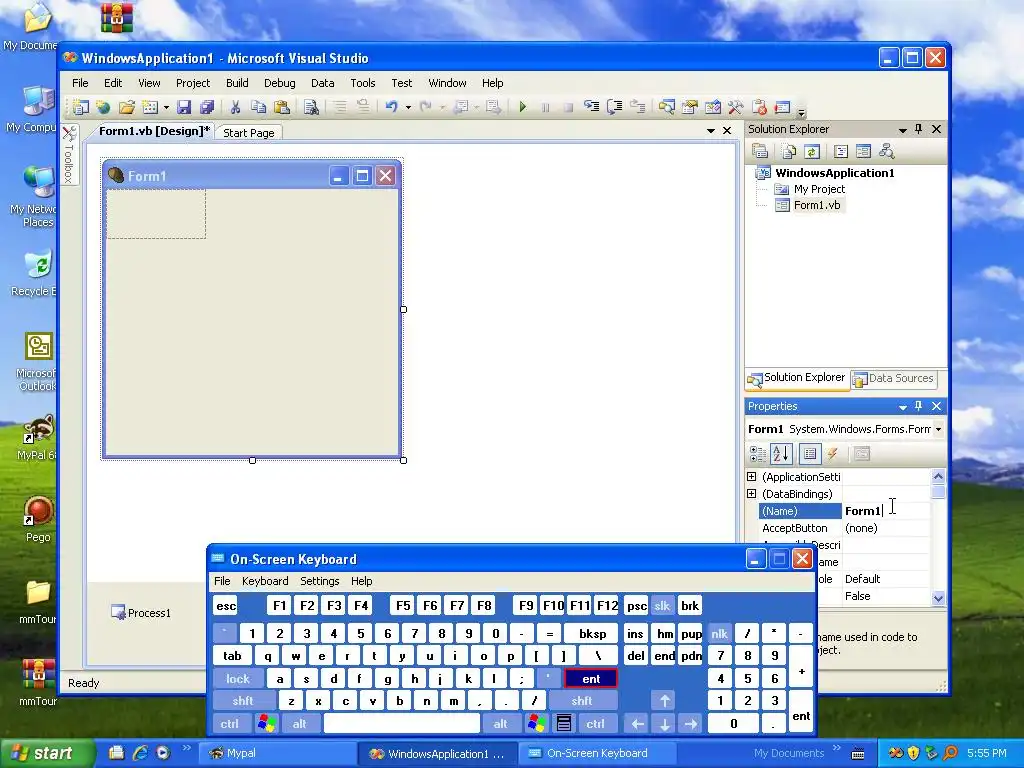
Task: Click the Copy toolbar icon
Action: click(259, 107)
